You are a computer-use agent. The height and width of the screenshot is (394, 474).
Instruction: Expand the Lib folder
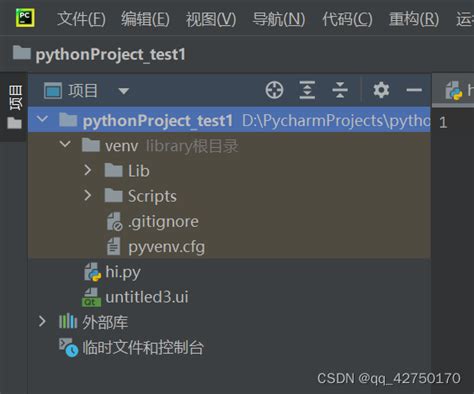[88, 170]
